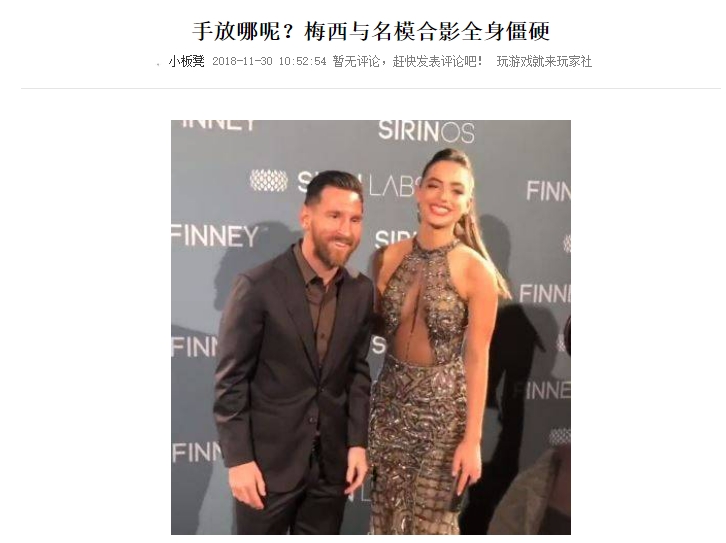Screen dimensions: 726x543
Task: Click the SIRIN OS logo in the photo
Action: click(x=426, y=131)
